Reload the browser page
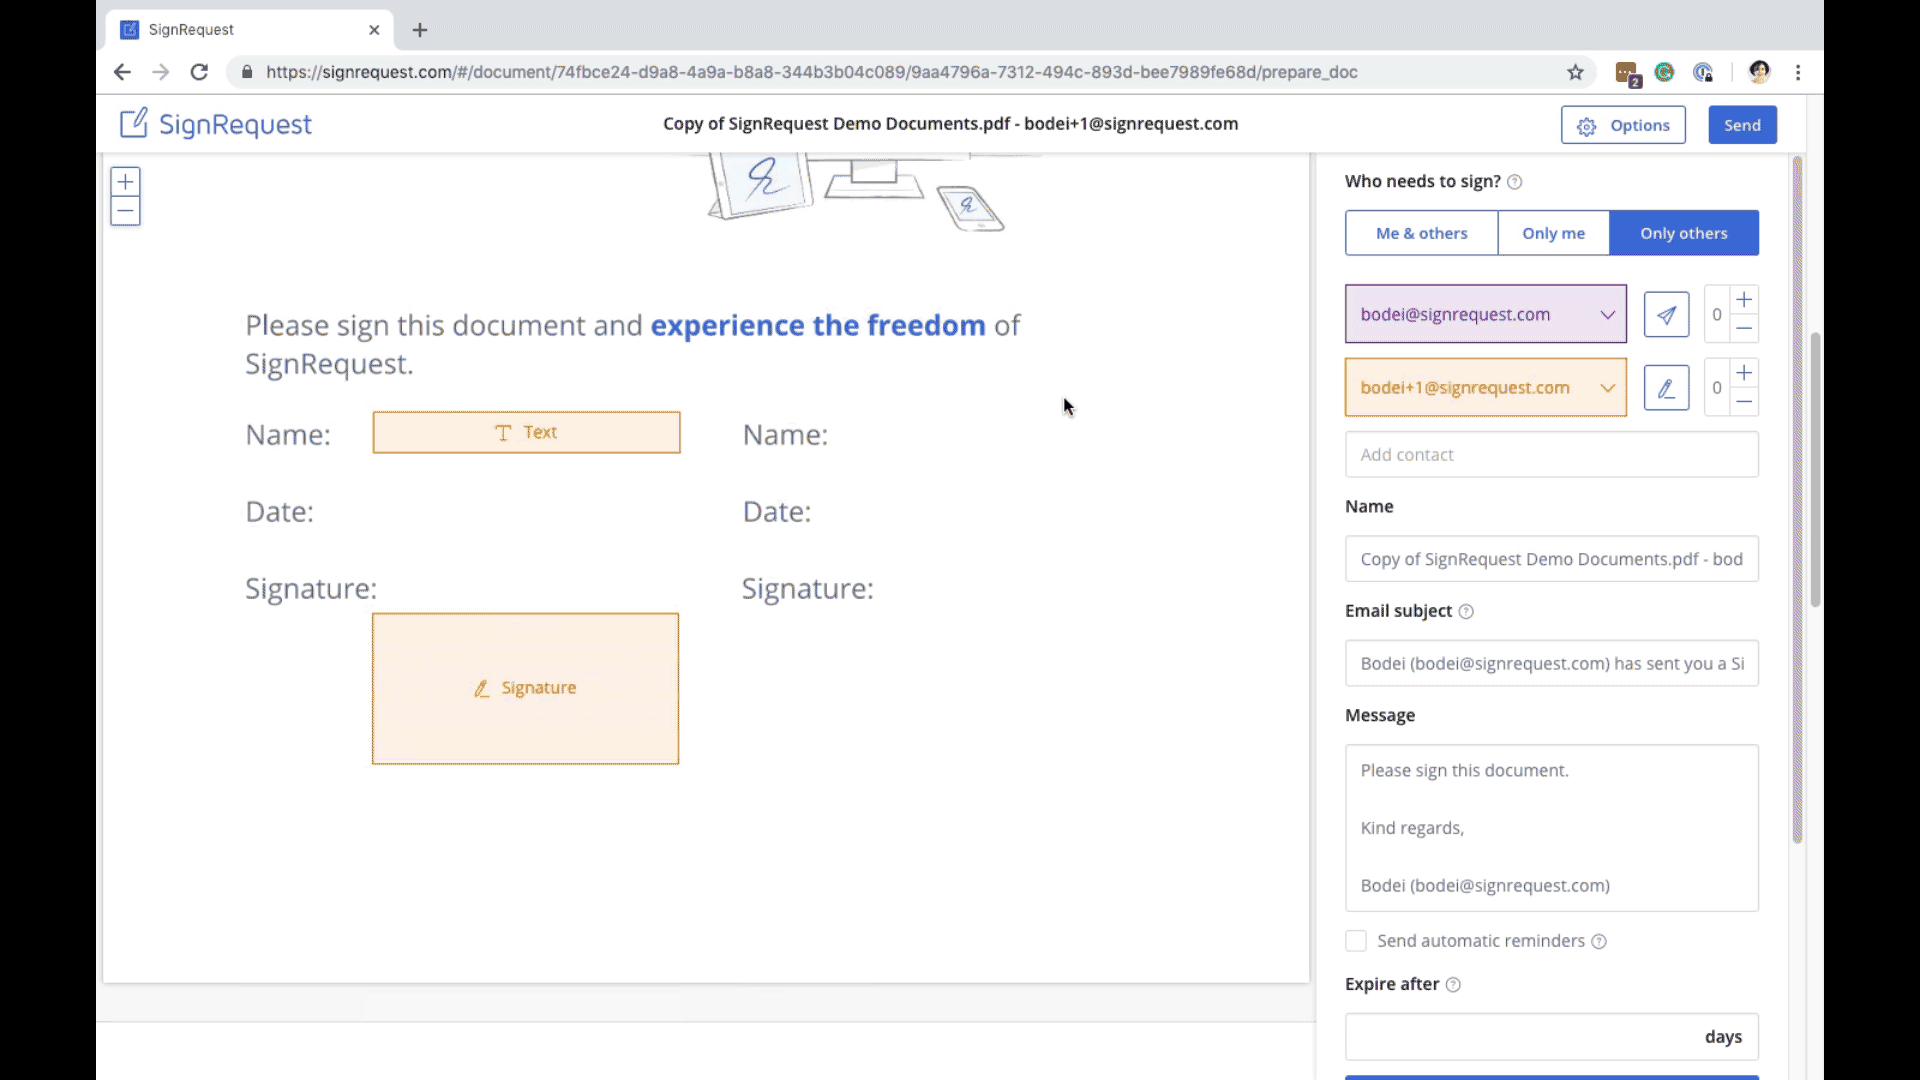The image size is (1920, 1080). click(x=199, y=72)
